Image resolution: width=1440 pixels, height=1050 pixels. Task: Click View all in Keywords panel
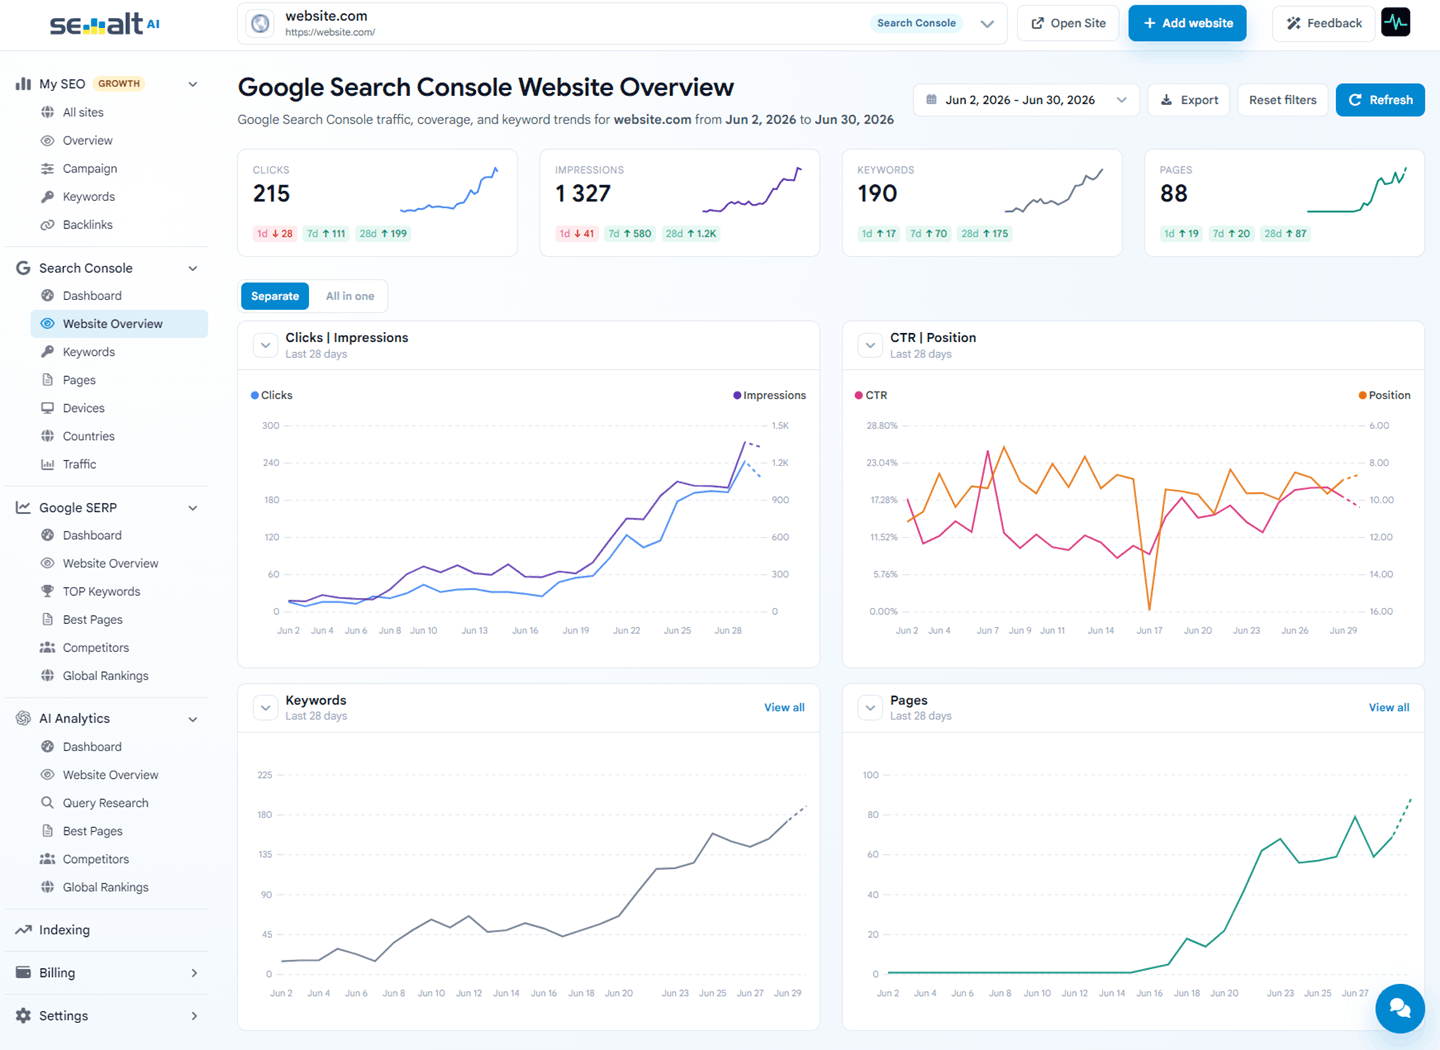(784, 707)
